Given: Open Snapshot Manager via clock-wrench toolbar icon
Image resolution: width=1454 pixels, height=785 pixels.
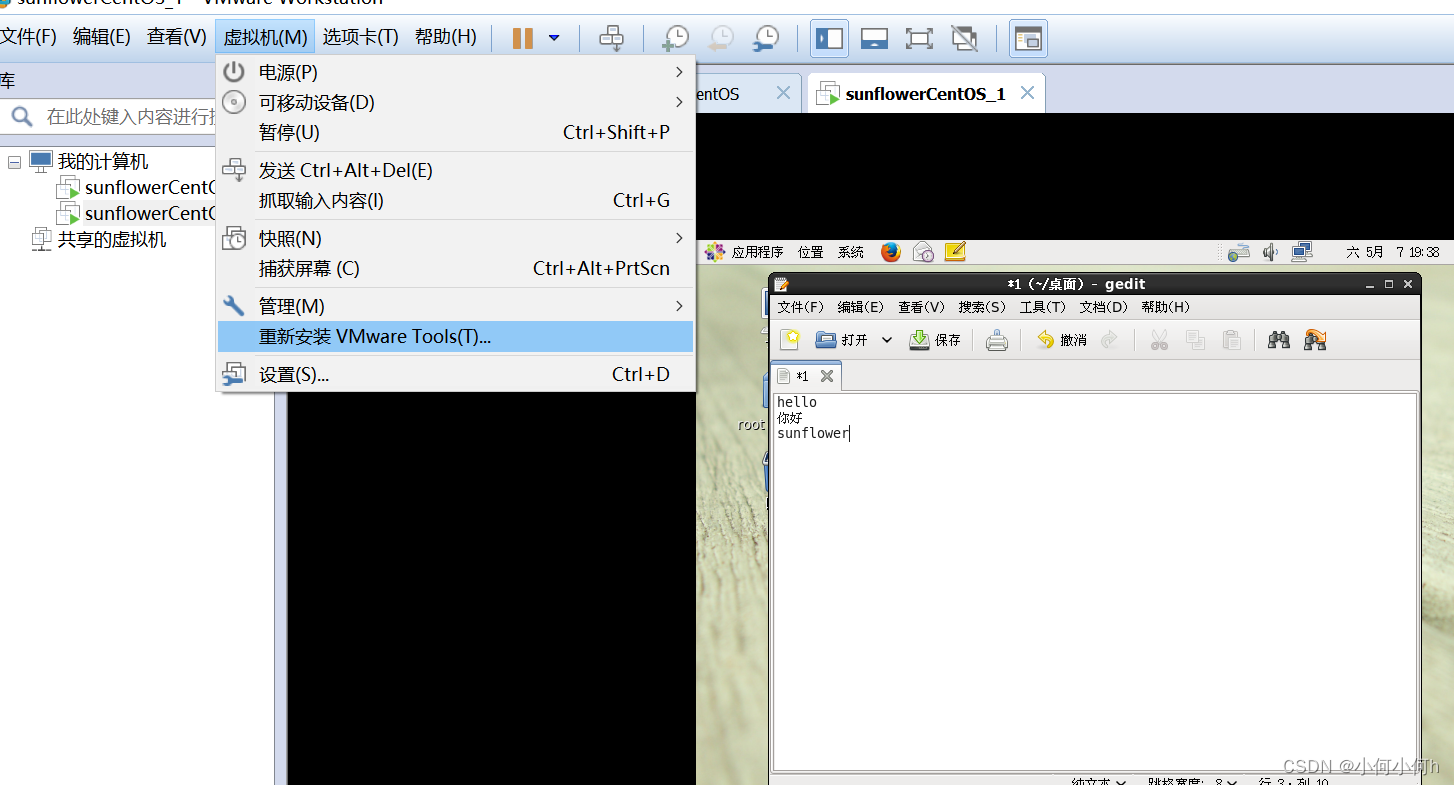Looking at the screenshot, I should click(765, 38).
